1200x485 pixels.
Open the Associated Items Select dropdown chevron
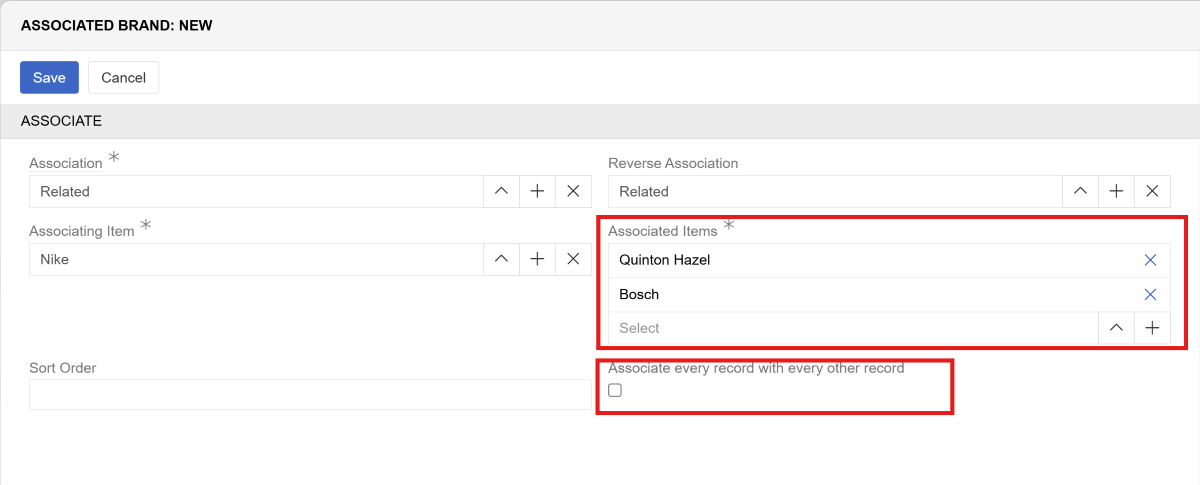click(1116, 328)
